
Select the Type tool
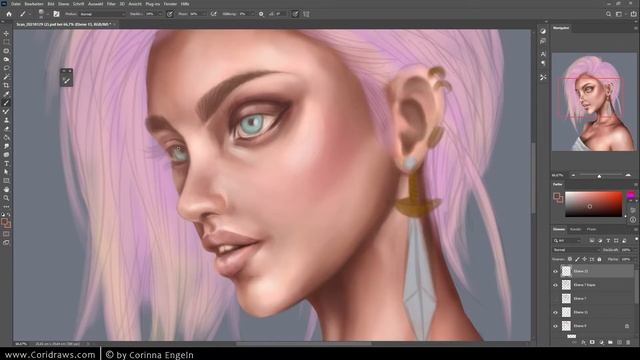point(6,163)
